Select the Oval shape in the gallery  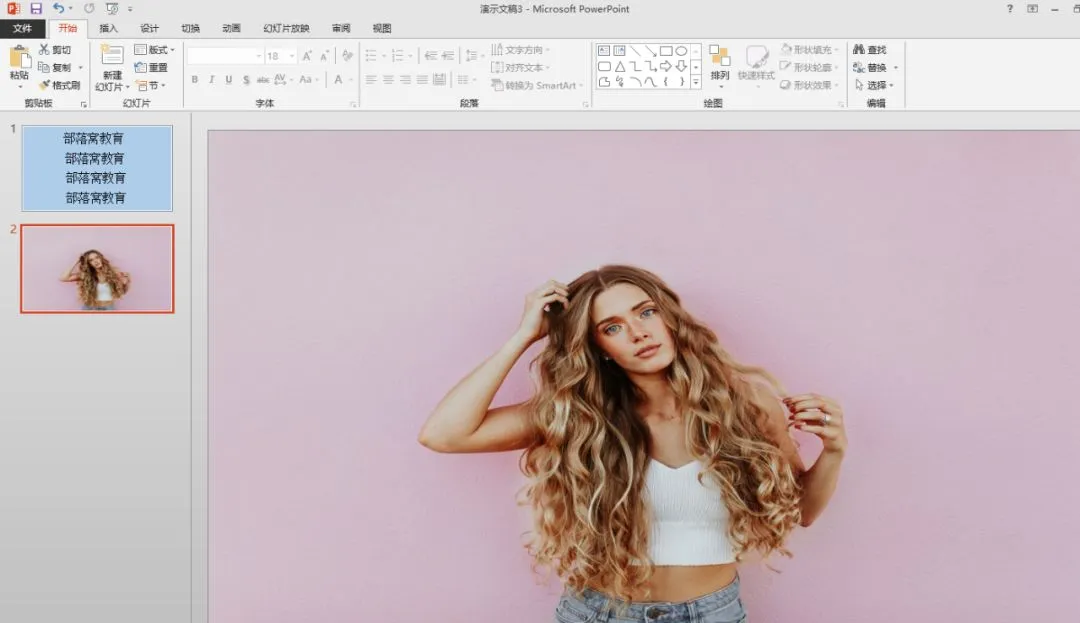coord(681,51)
